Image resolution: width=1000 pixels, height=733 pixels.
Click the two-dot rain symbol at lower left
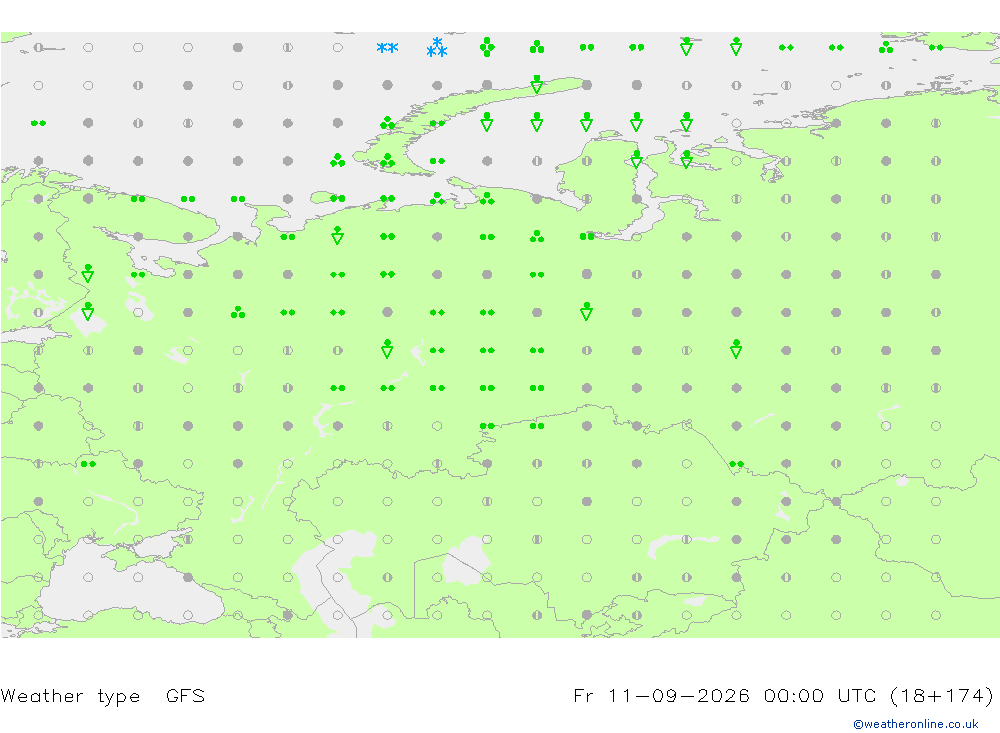coord(88,464)
